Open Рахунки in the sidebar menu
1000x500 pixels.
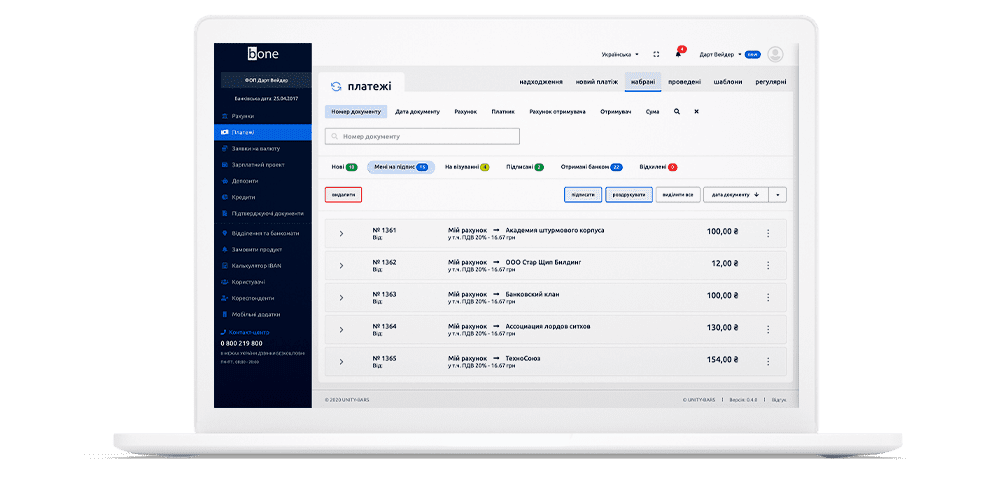243,116
